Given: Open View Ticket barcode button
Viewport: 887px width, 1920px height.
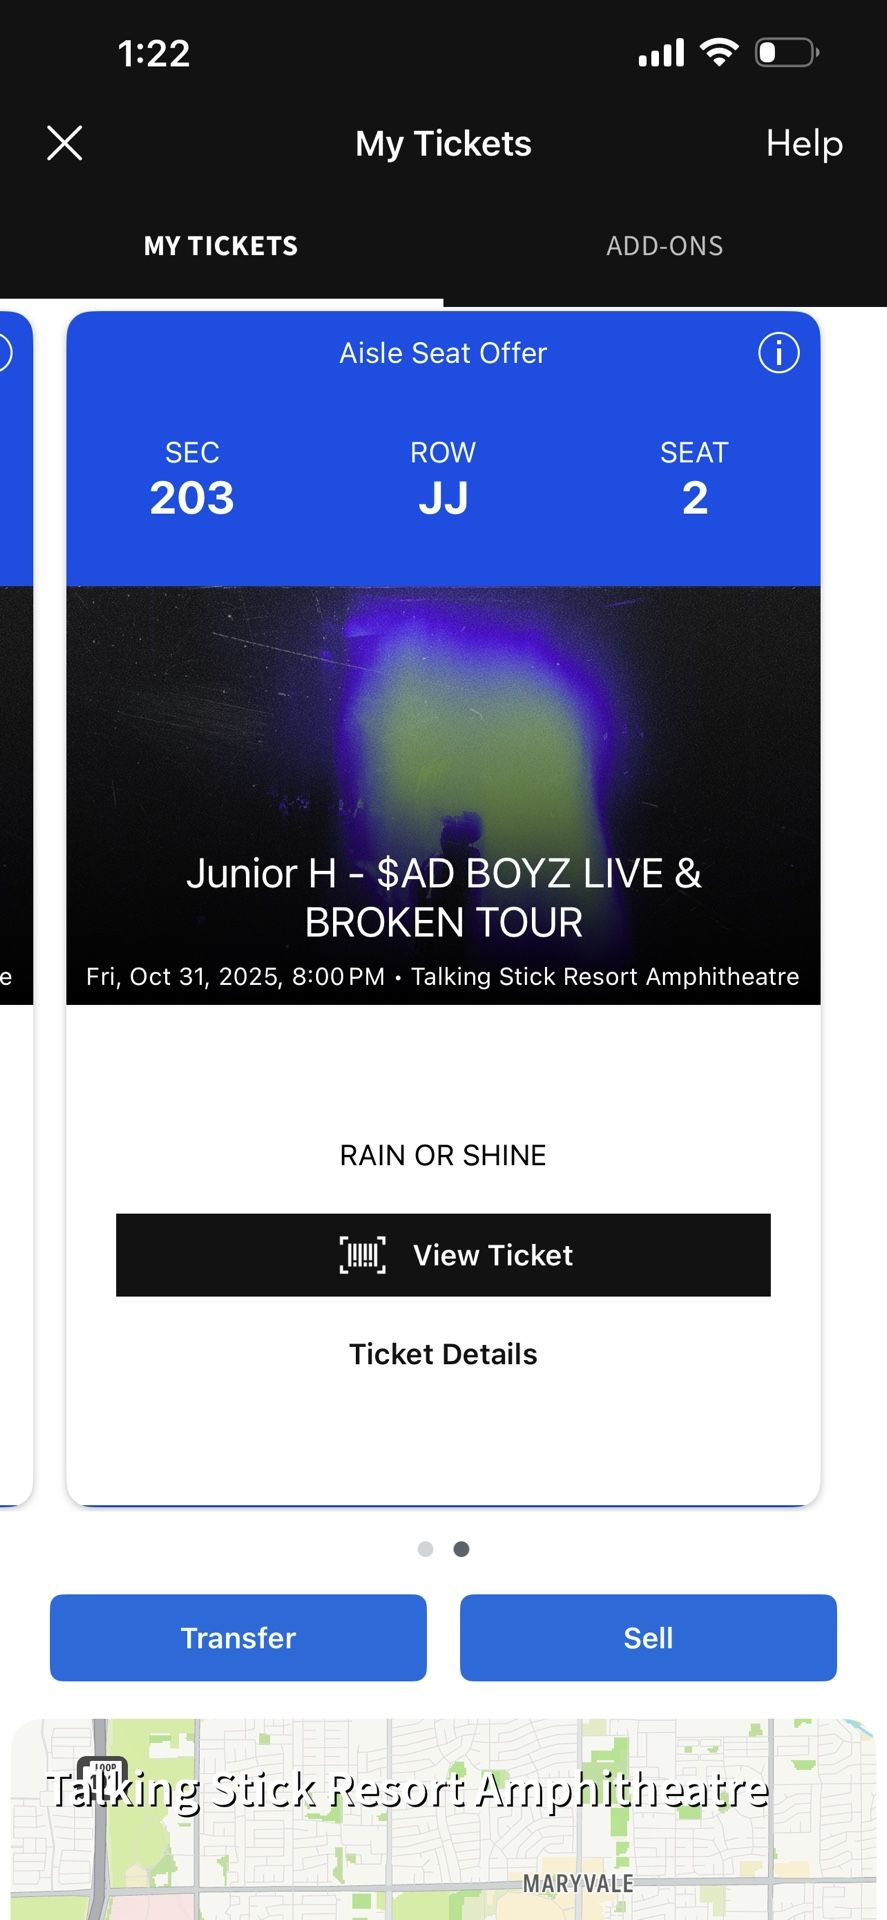Looking at the screenshot, I should click(x=443, y=1255).
